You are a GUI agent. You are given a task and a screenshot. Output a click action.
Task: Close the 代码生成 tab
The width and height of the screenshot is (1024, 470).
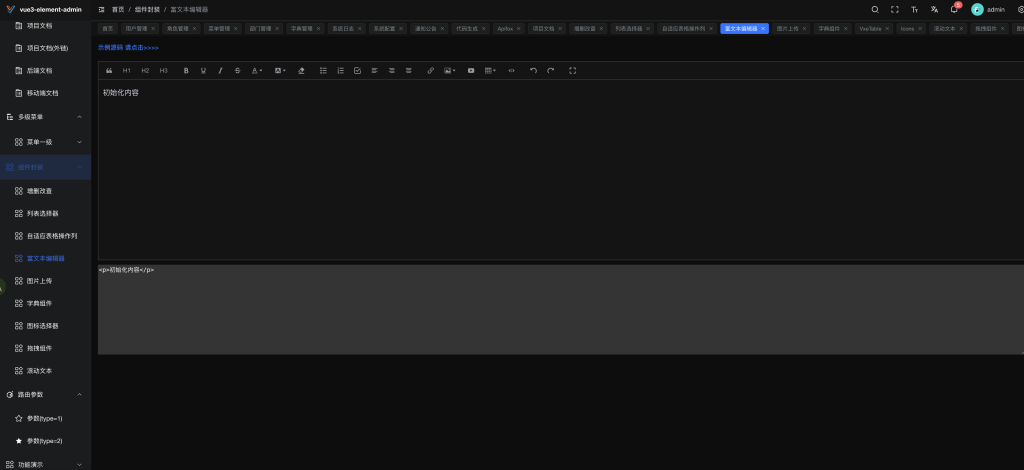tap(483, 29)
